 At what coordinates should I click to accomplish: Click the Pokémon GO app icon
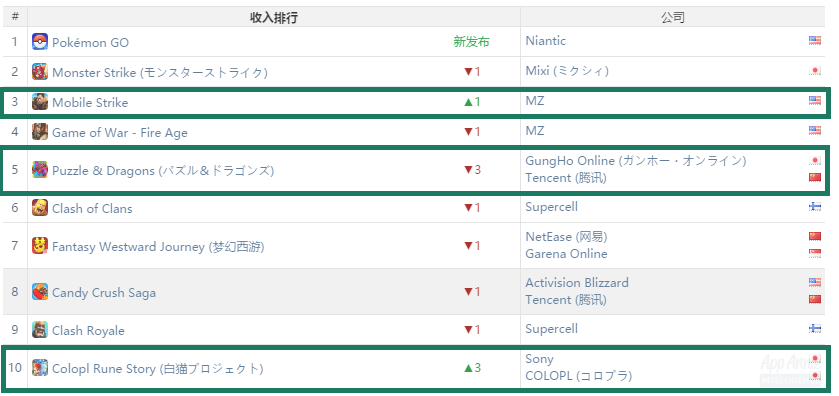coord(40,42)
